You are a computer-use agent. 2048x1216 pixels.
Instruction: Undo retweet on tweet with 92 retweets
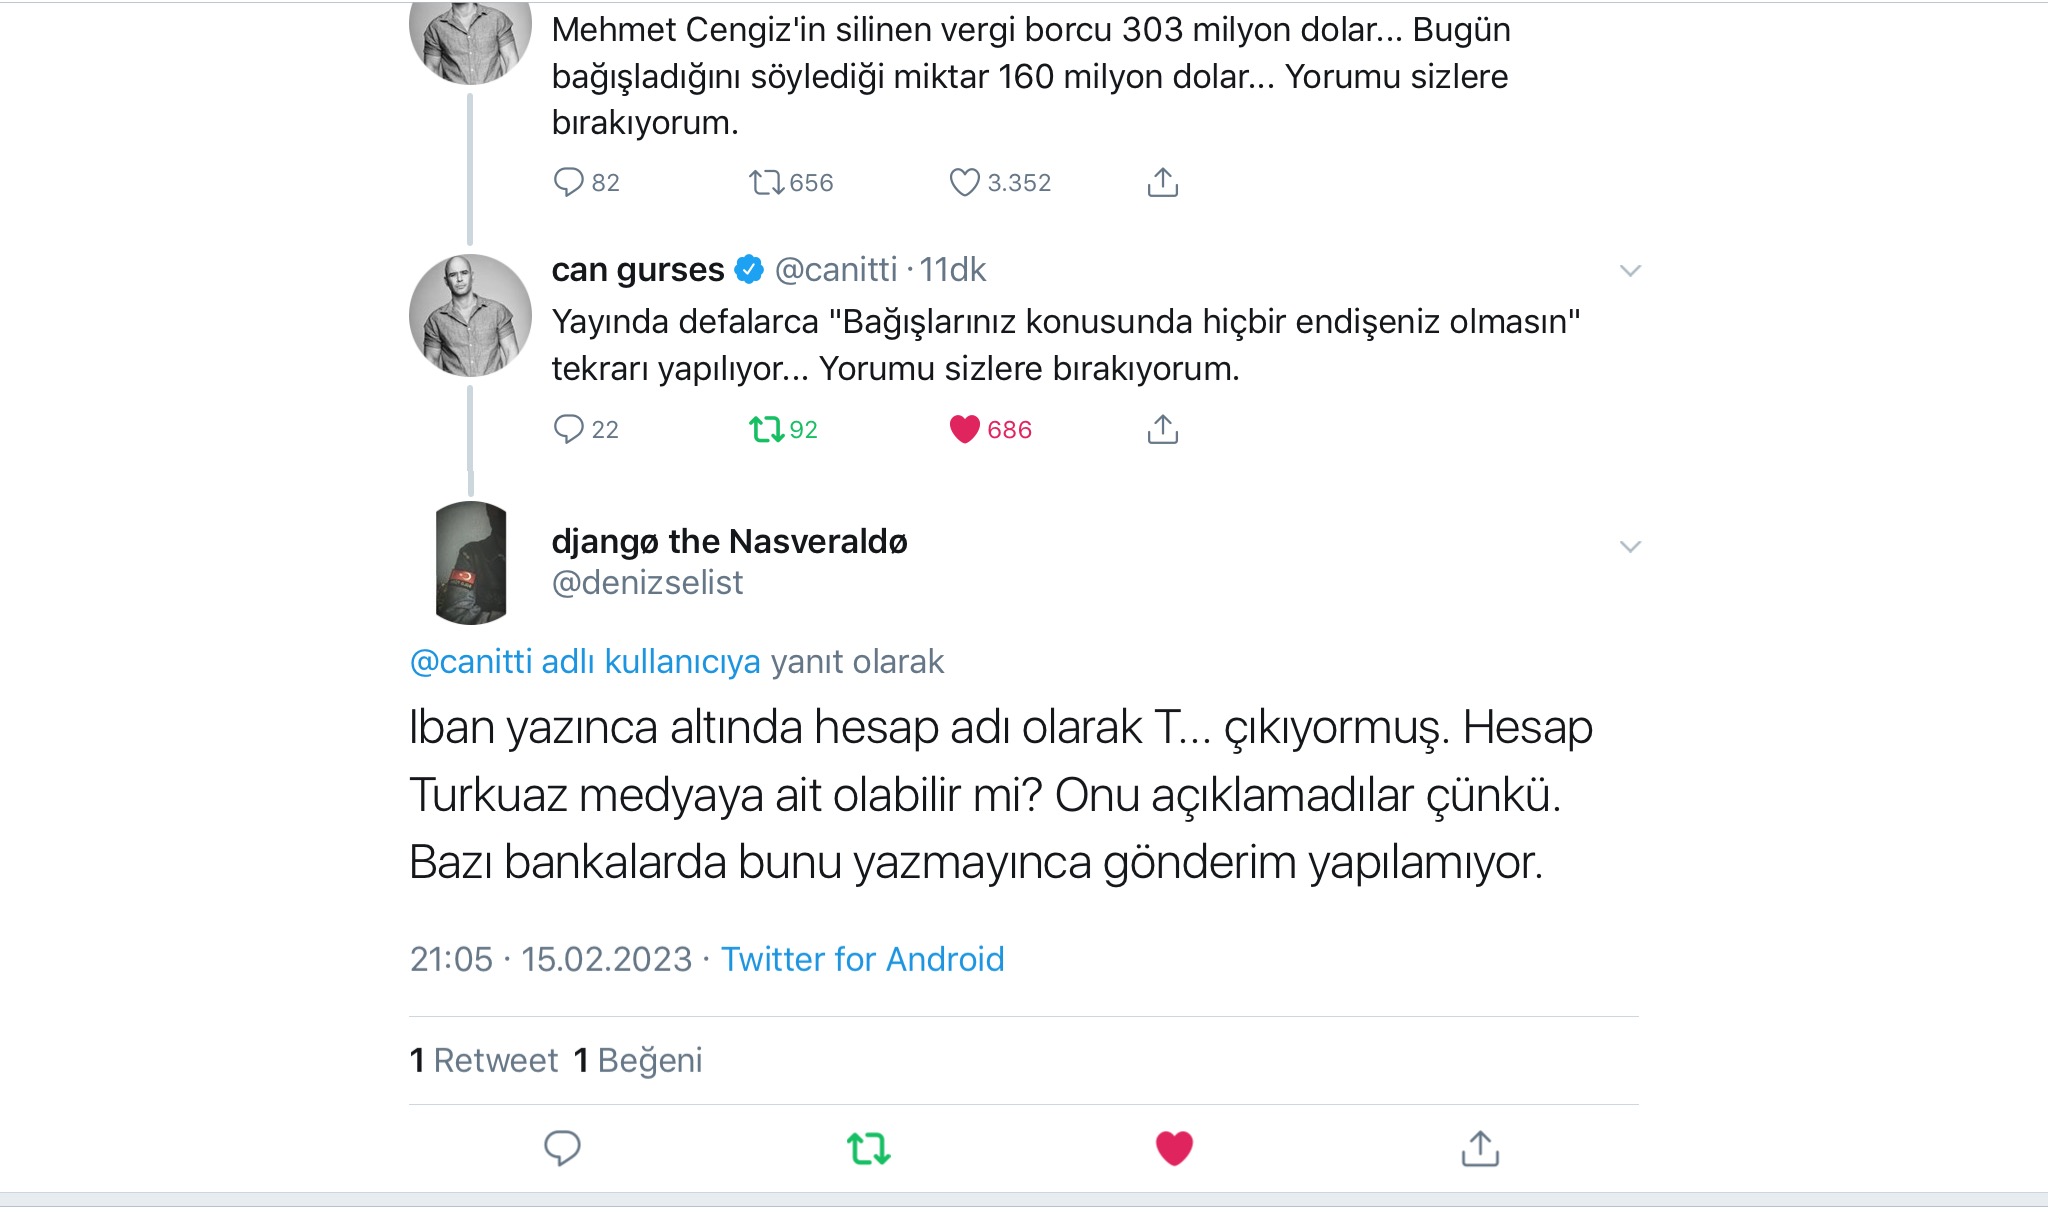coord(767,430)
